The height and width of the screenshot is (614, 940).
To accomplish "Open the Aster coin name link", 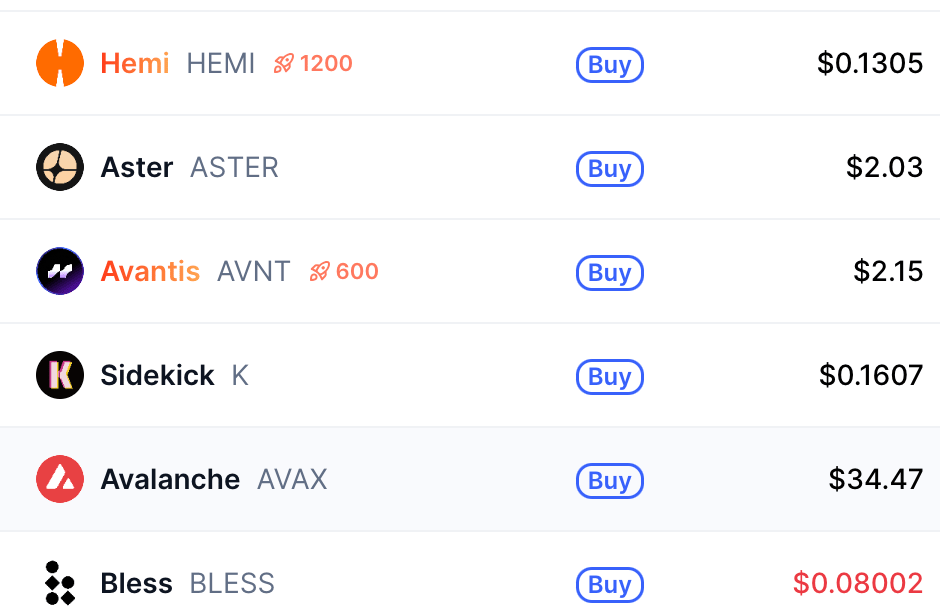I will [137, 167].
